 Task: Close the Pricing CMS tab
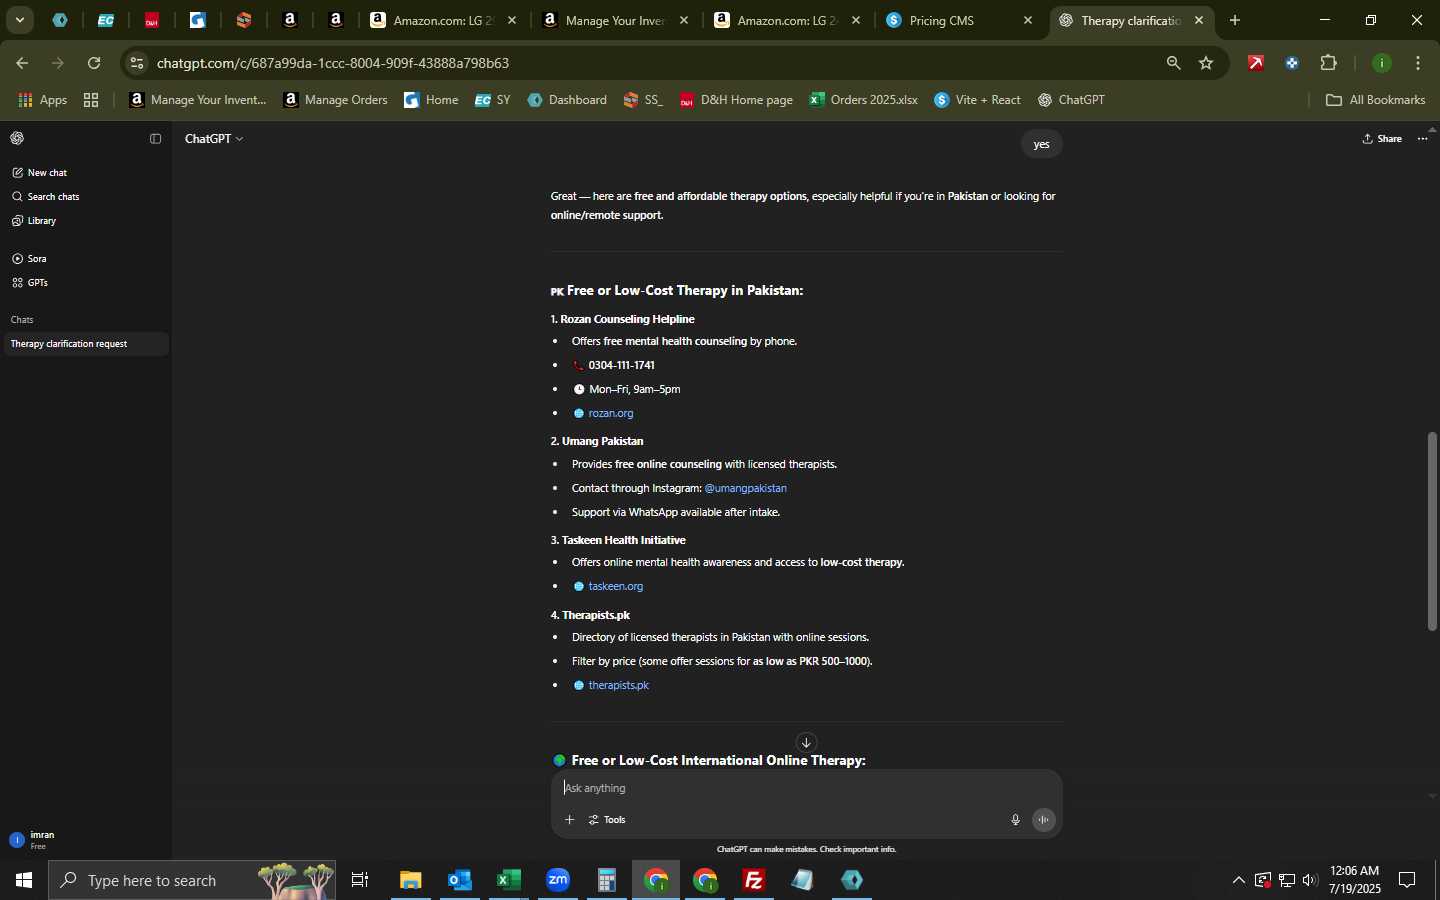(x=1029, y=20)
